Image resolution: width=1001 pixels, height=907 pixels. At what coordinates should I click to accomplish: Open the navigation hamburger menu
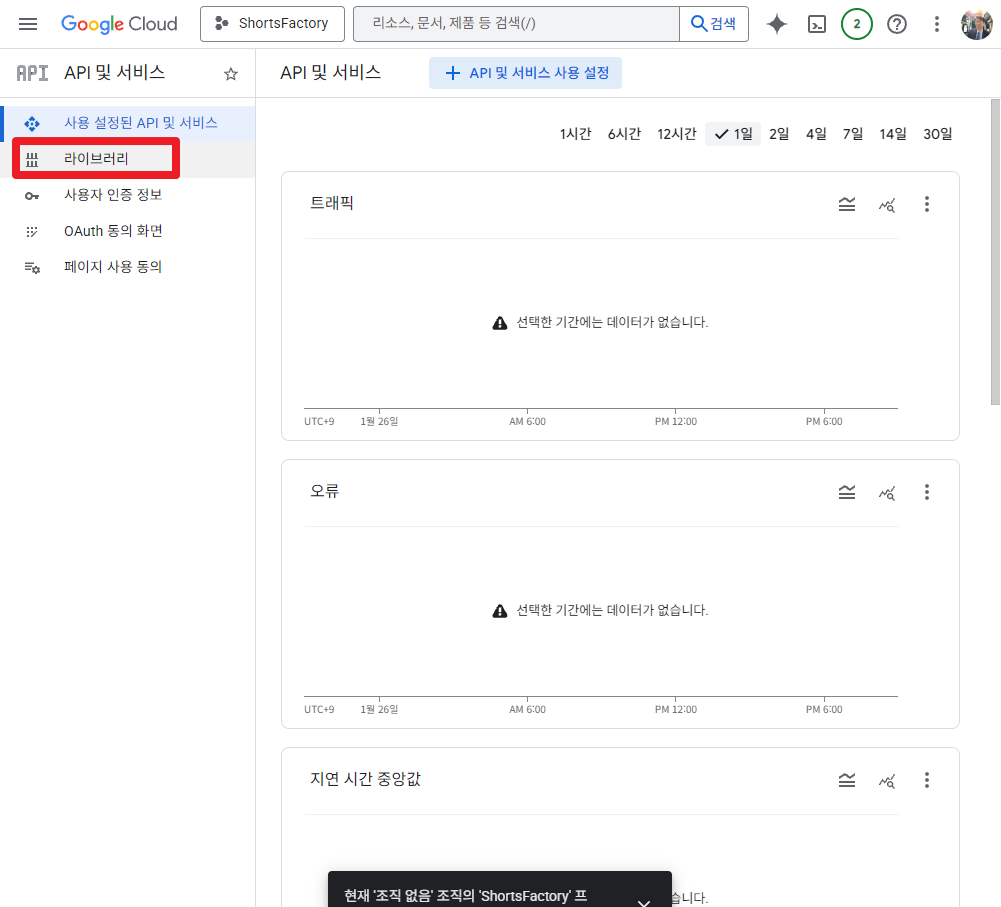(x=28, y=23)
